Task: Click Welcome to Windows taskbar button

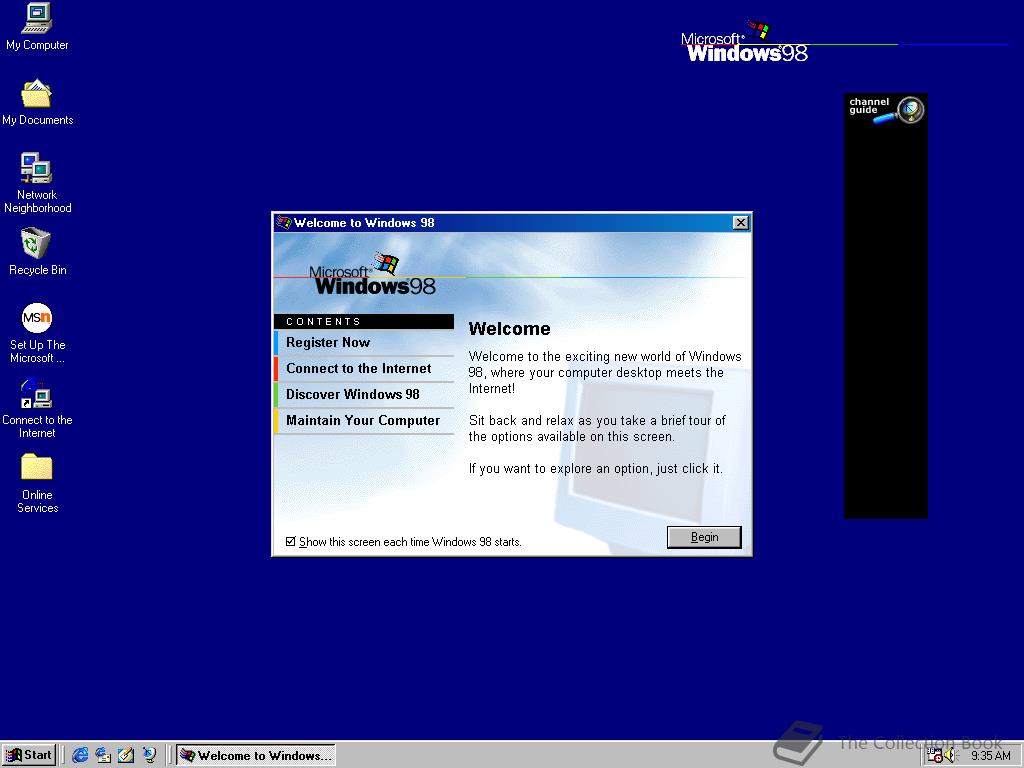Action: (256, 755)
